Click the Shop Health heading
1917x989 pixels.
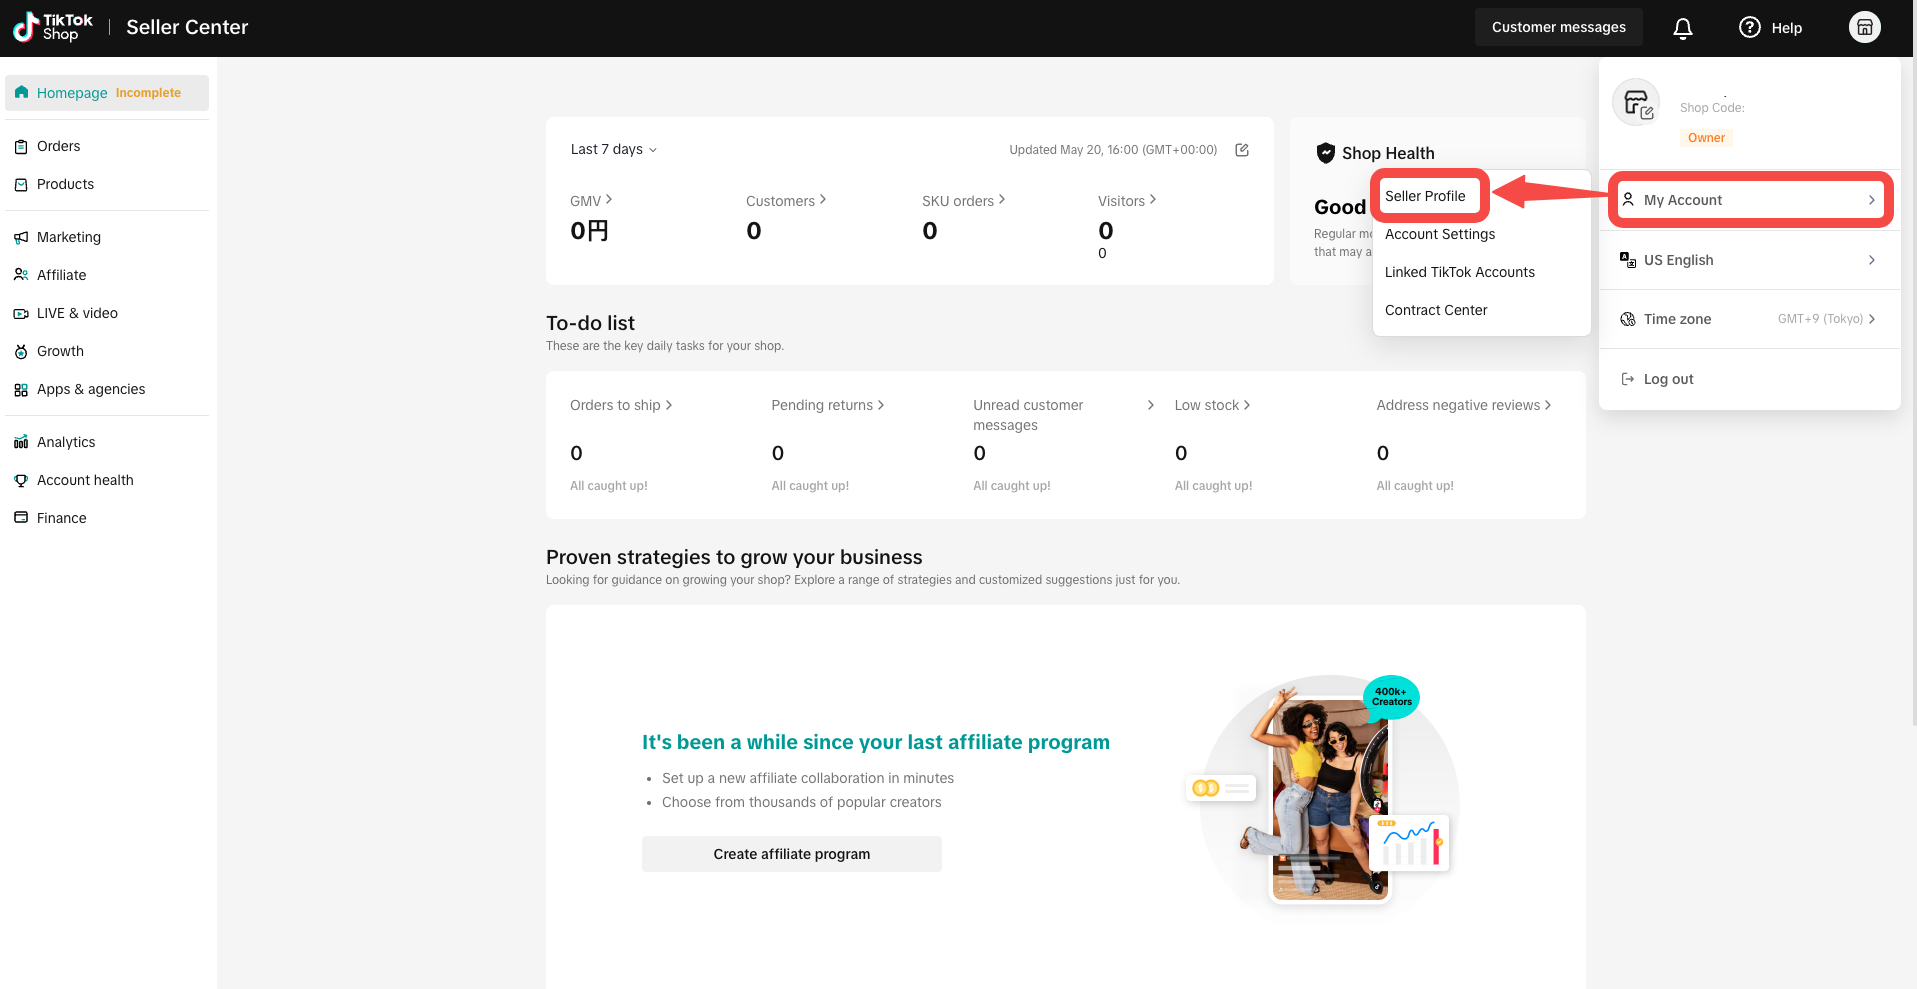point(1388,153)
